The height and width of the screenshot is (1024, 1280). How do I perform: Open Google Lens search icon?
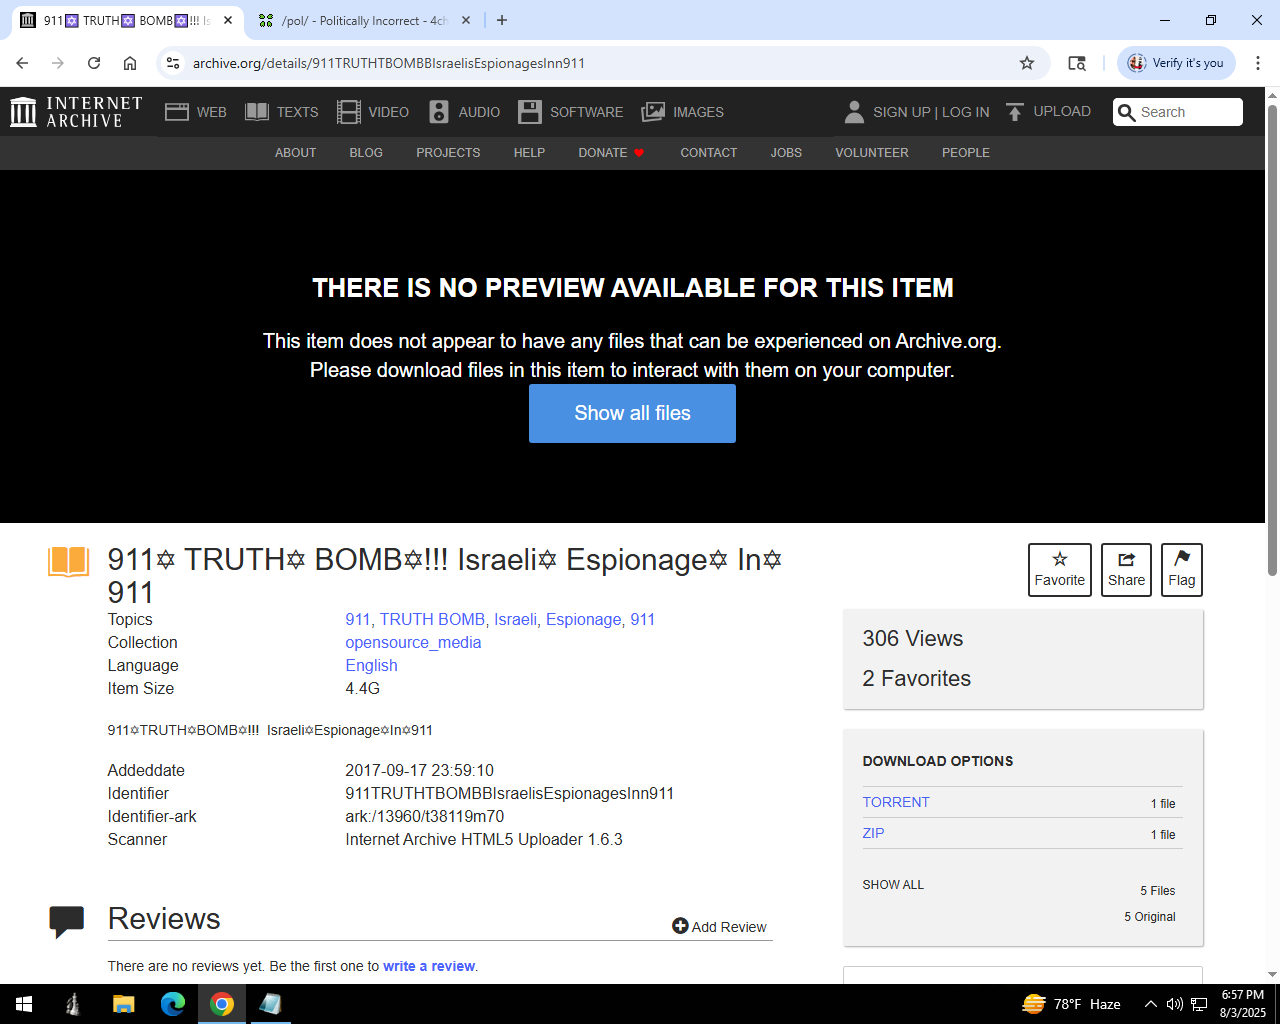(1077, 63)
